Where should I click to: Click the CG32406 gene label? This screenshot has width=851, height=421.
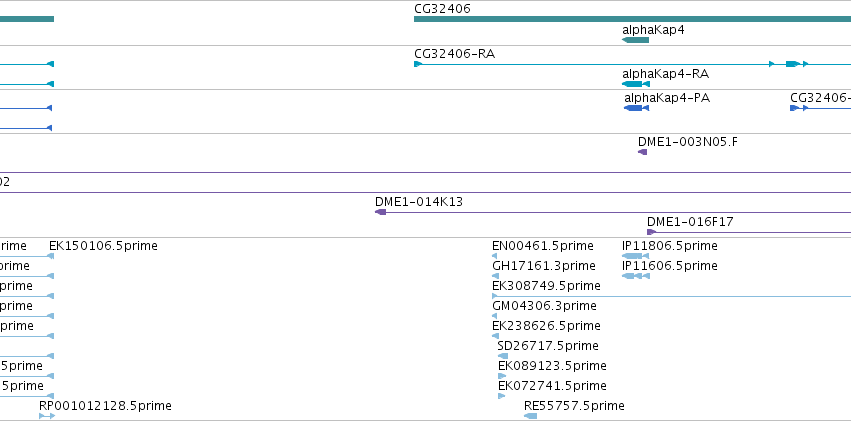[442, 9]
